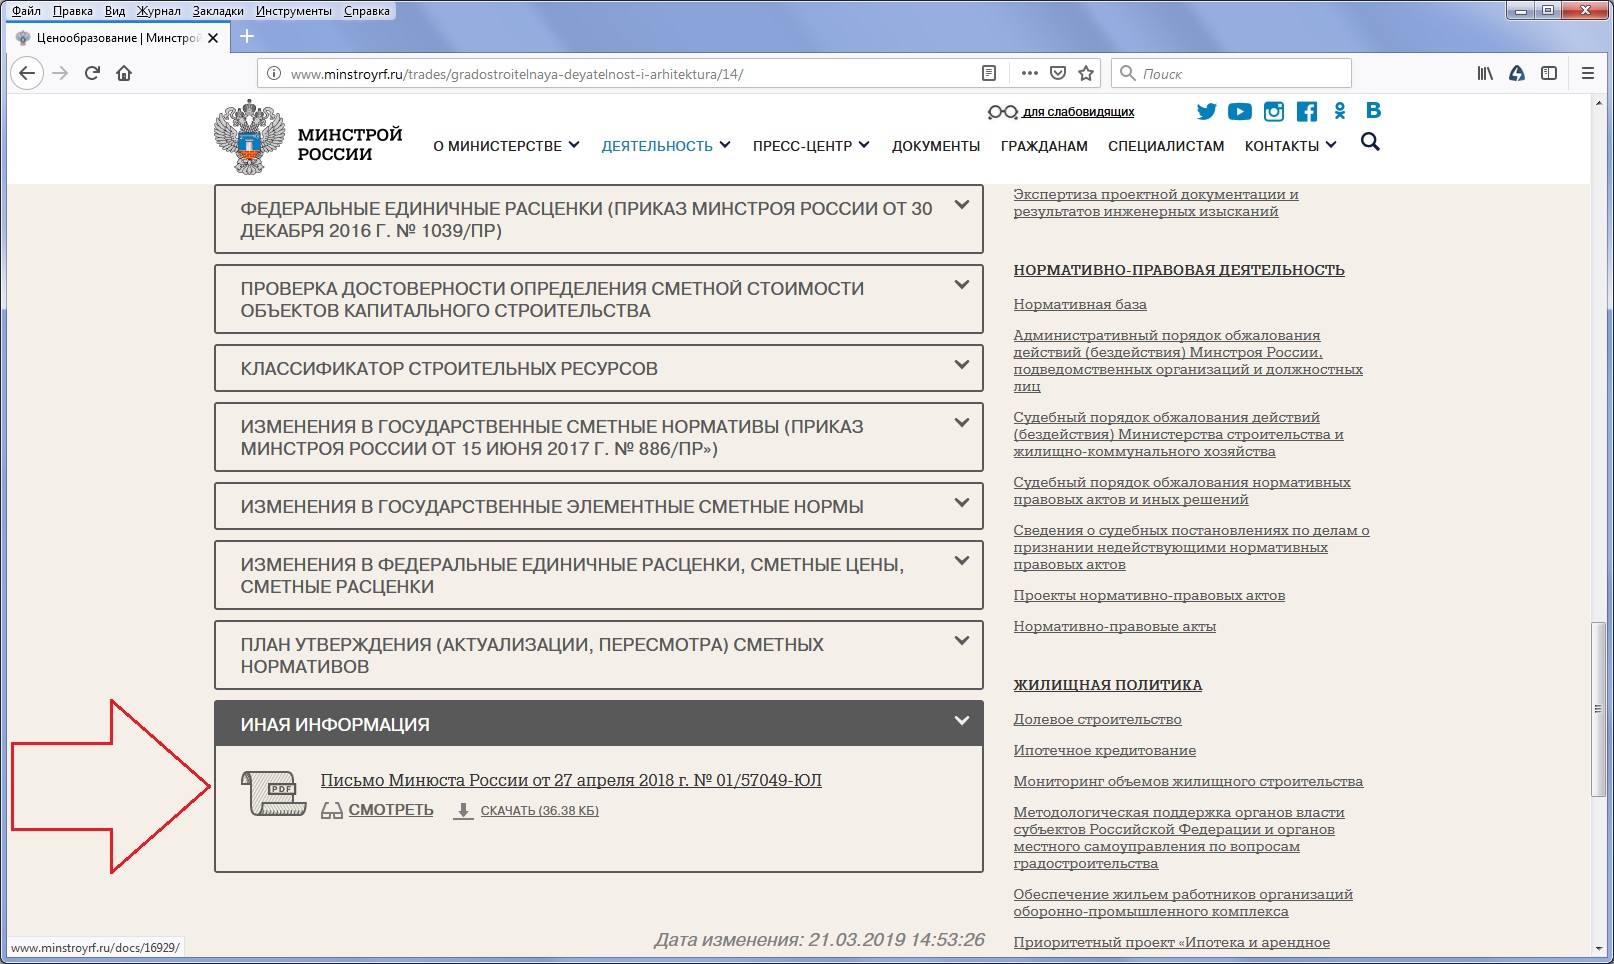Bookmark this page with star icon
This screenshot has height=964, width=1614.
click(1086, 73)
